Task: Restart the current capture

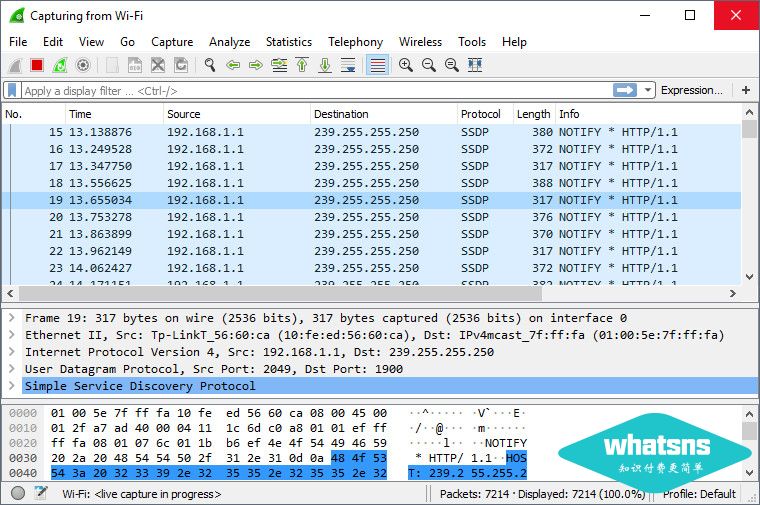Action: 60,65
